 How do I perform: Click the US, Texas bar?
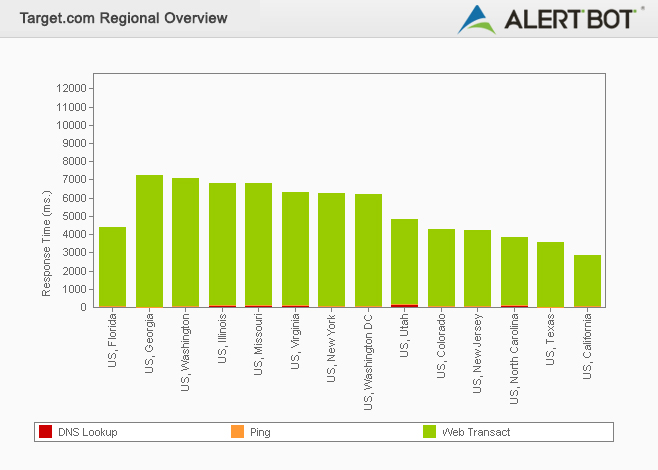(550, 275)
